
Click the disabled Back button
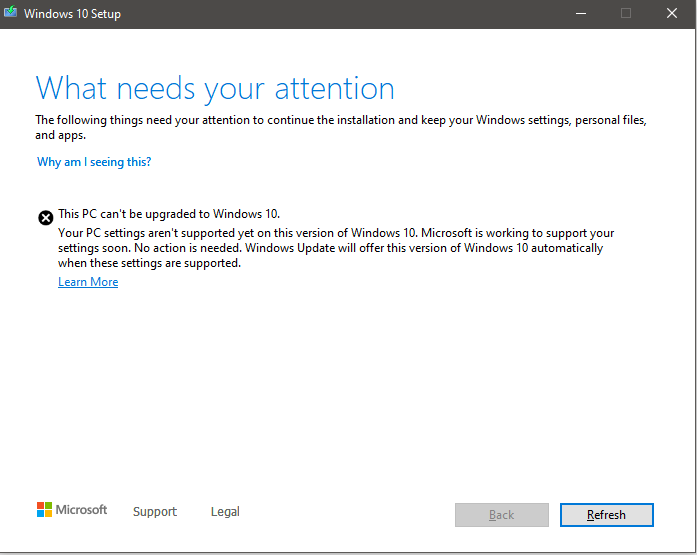(501, 515)
